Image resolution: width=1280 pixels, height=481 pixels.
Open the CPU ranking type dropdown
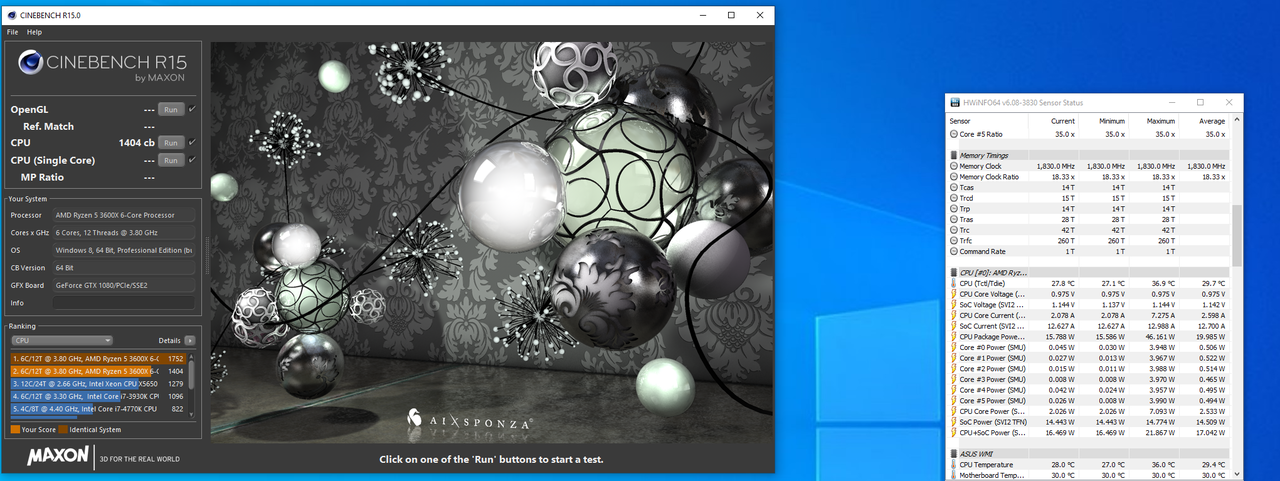[x=61, y=340]
